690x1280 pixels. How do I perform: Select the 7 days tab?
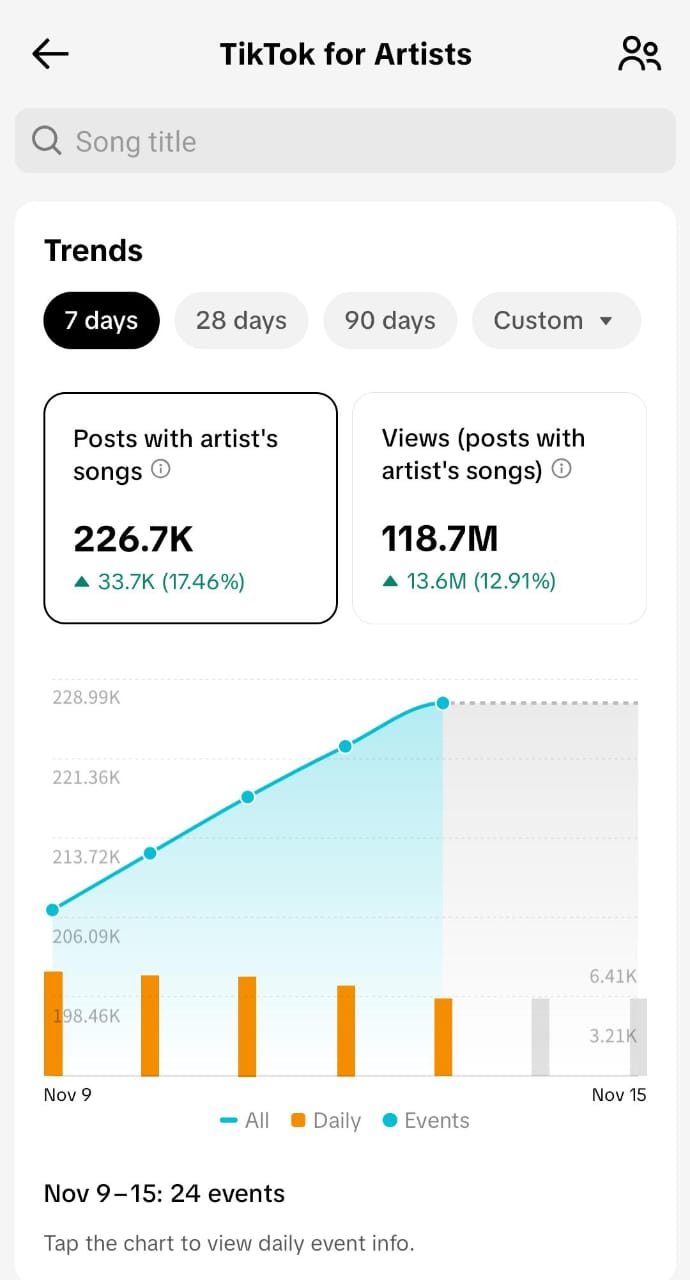coord(101,321)
